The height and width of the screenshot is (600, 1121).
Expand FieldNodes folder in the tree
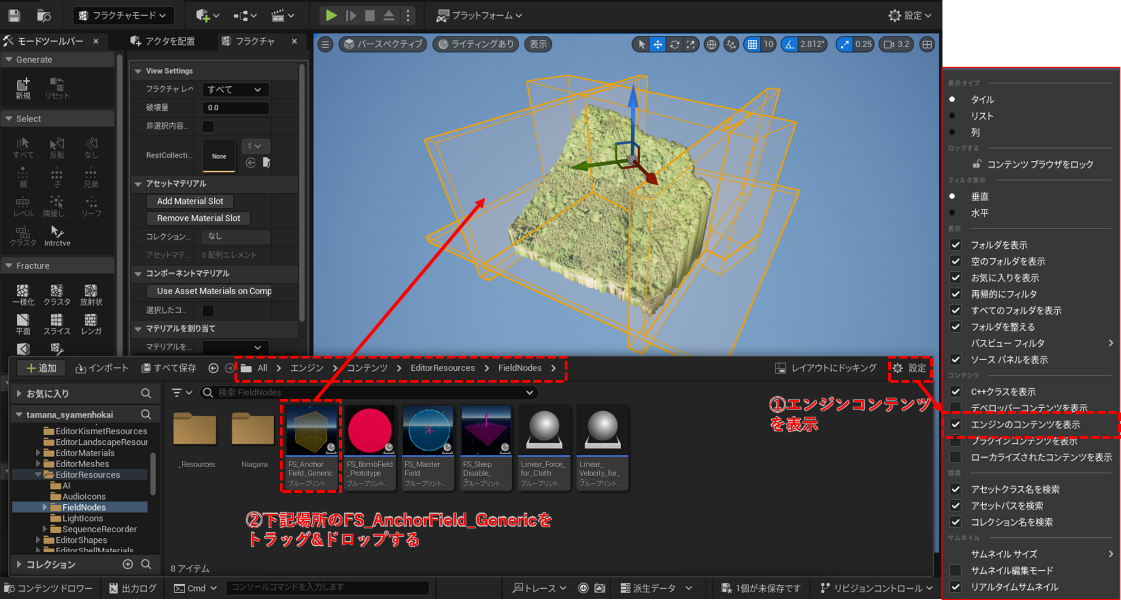pos(44,507)
